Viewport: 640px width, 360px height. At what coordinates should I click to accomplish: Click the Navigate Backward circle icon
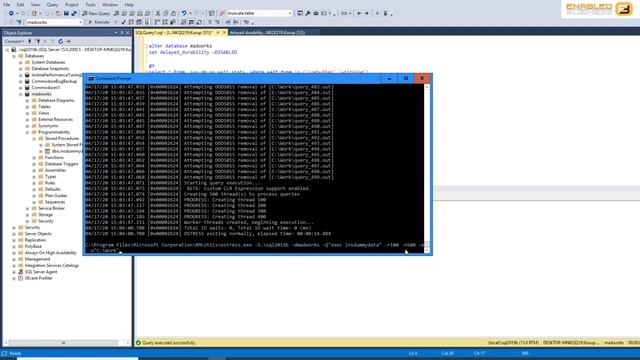pyautogui.click(x=11, y=13)
